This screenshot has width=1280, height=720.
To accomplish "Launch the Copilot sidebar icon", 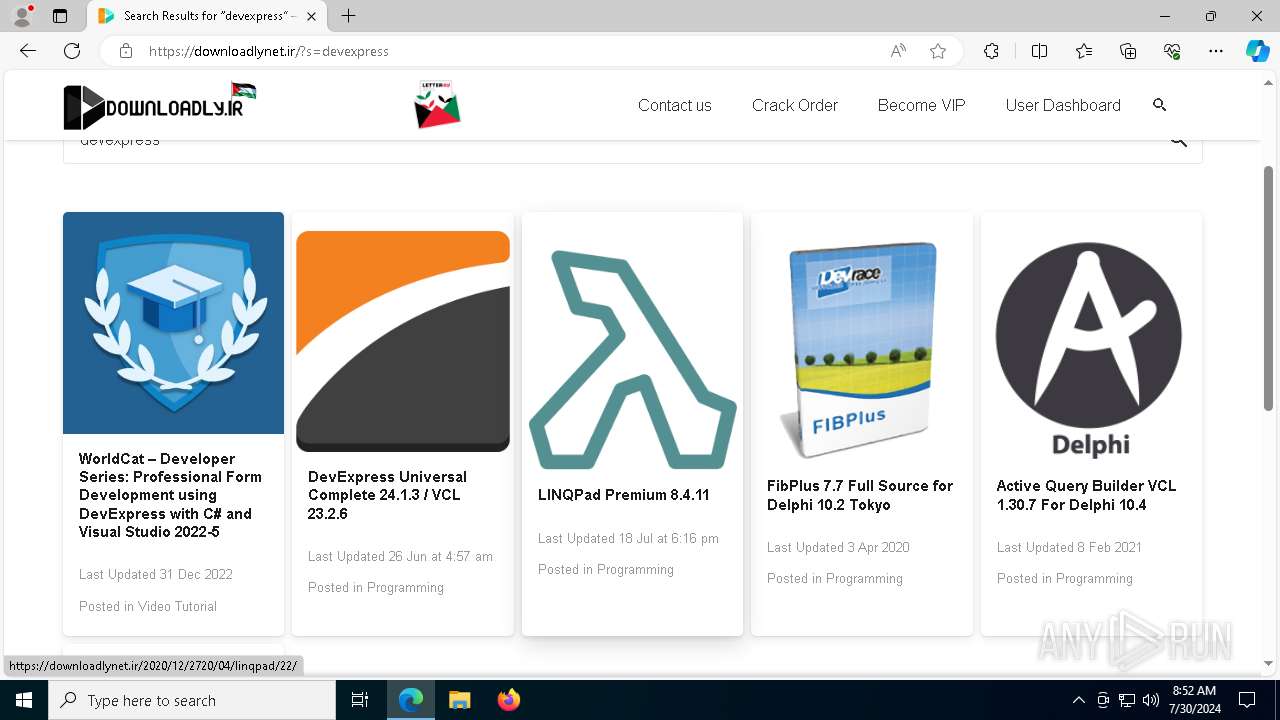I will click(x=1257, y=51).
